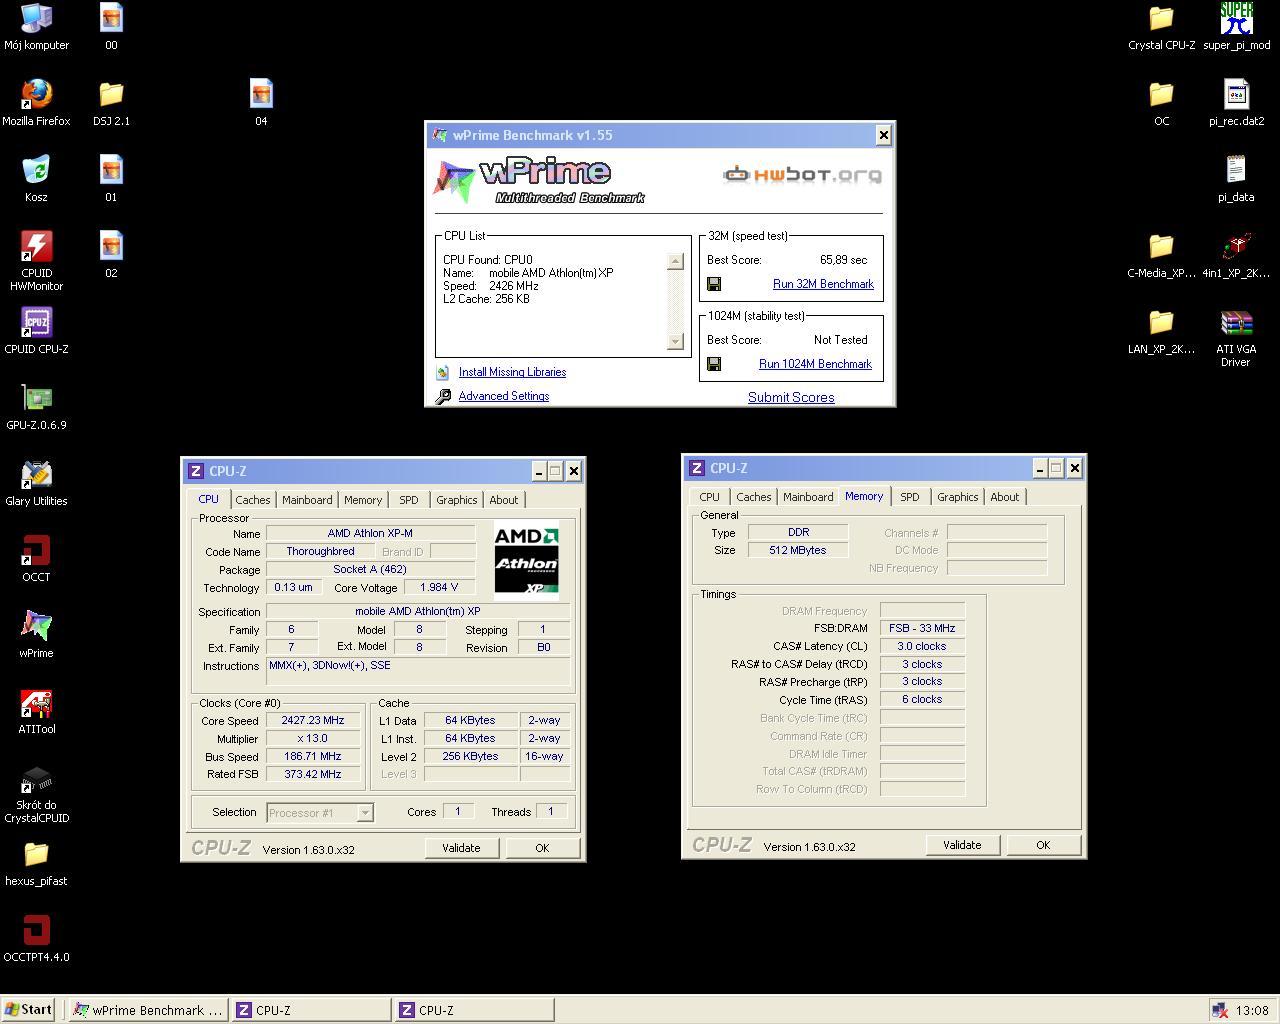The height and width of the screenshot is (1024, 1280).
Task: Select the file named 00
Action: click(x=111, y=26)
